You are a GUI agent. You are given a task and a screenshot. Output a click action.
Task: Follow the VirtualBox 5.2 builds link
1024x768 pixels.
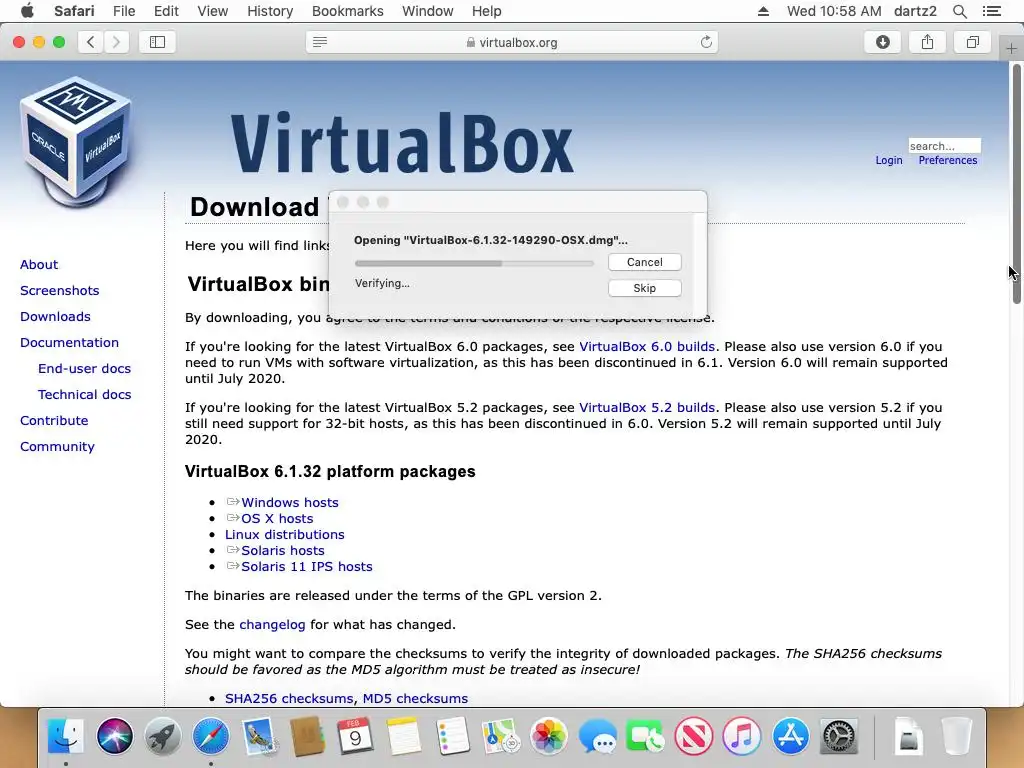[x=647, y=408]
